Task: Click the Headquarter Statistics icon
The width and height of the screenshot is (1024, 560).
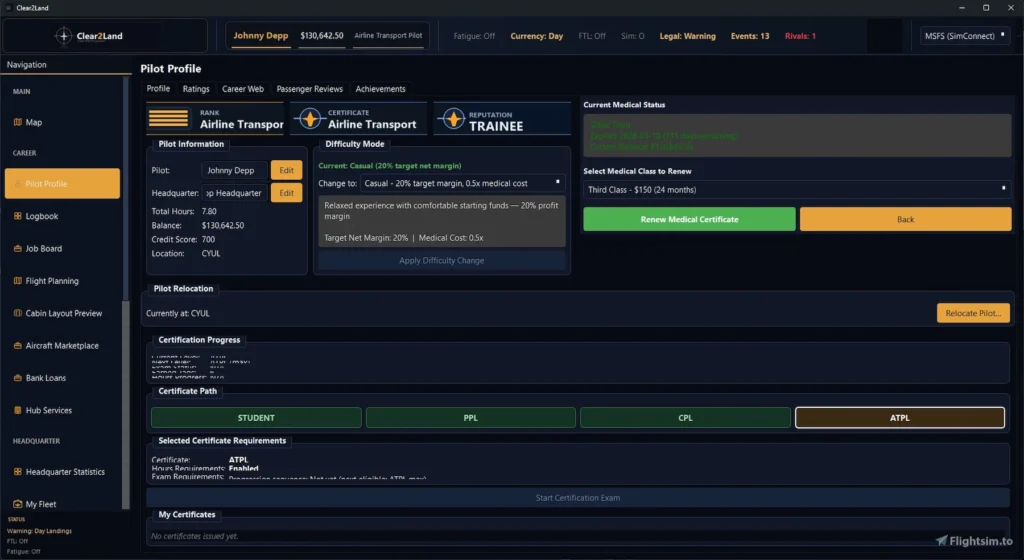Action: 17,472
